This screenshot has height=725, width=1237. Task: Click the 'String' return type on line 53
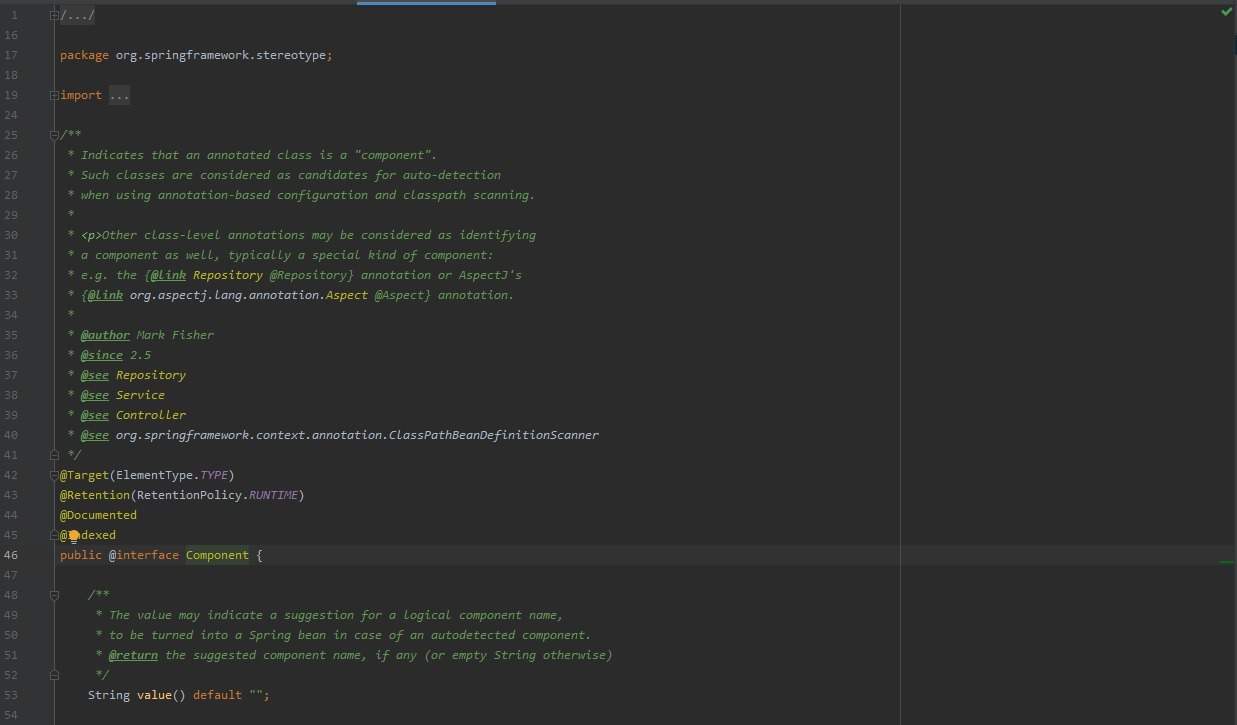click(x=109, y=695)
